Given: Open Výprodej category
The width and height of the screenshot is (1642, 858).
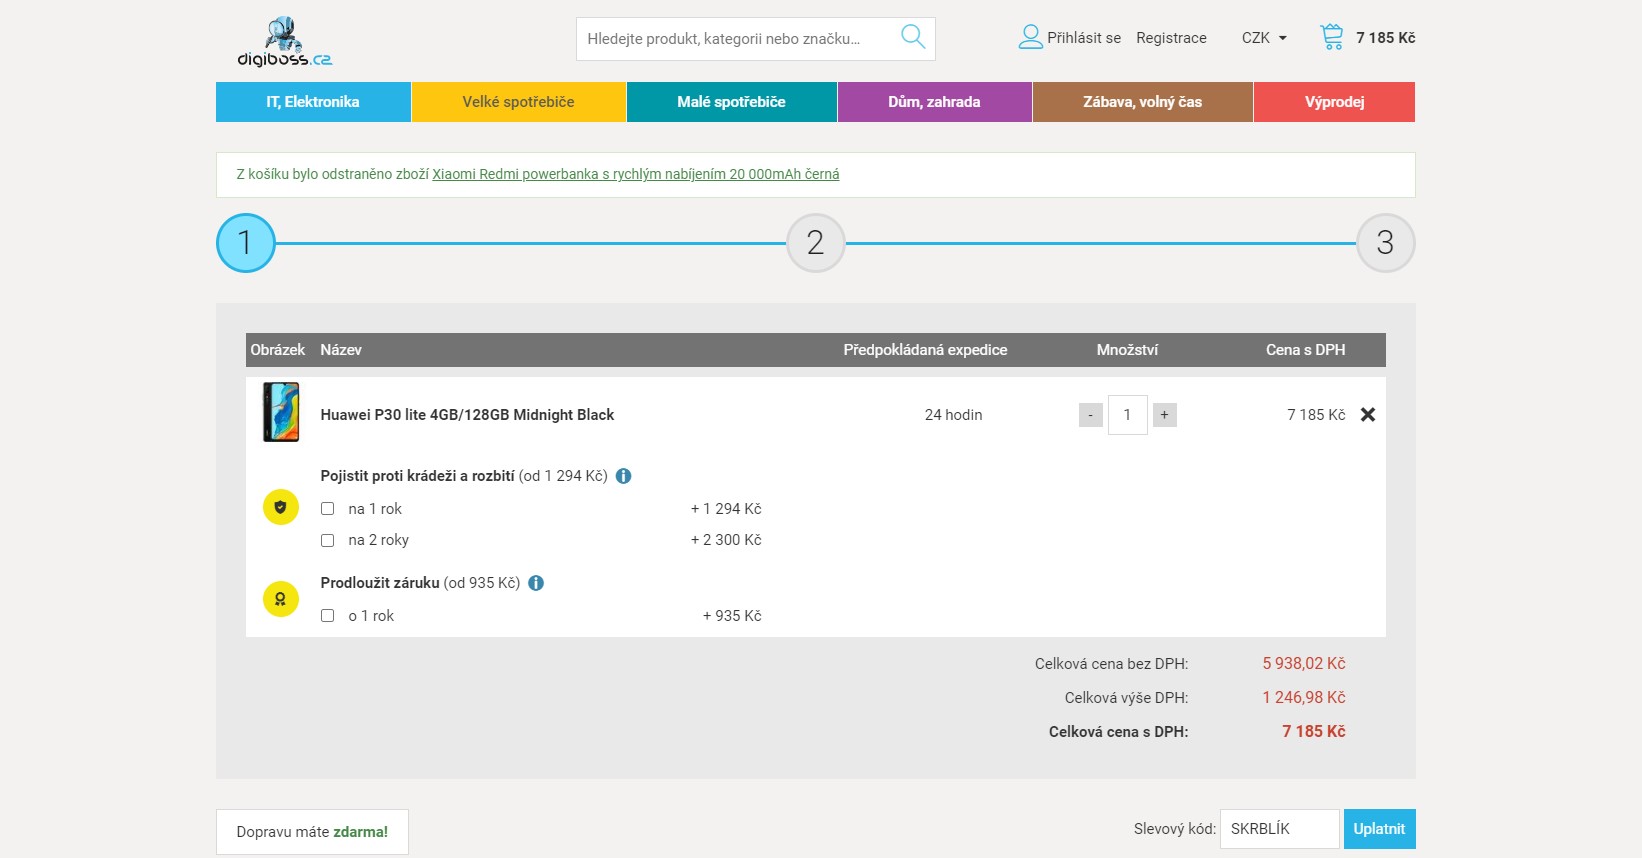Looking at the screenshot, I should pos(1335,102).
